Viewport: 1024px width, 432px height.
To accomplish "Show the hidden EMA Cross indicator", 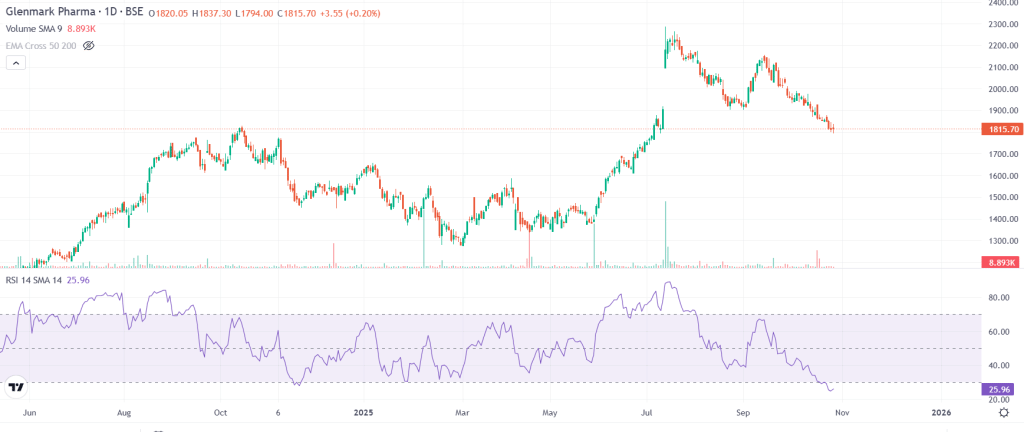I will [88, 45].
